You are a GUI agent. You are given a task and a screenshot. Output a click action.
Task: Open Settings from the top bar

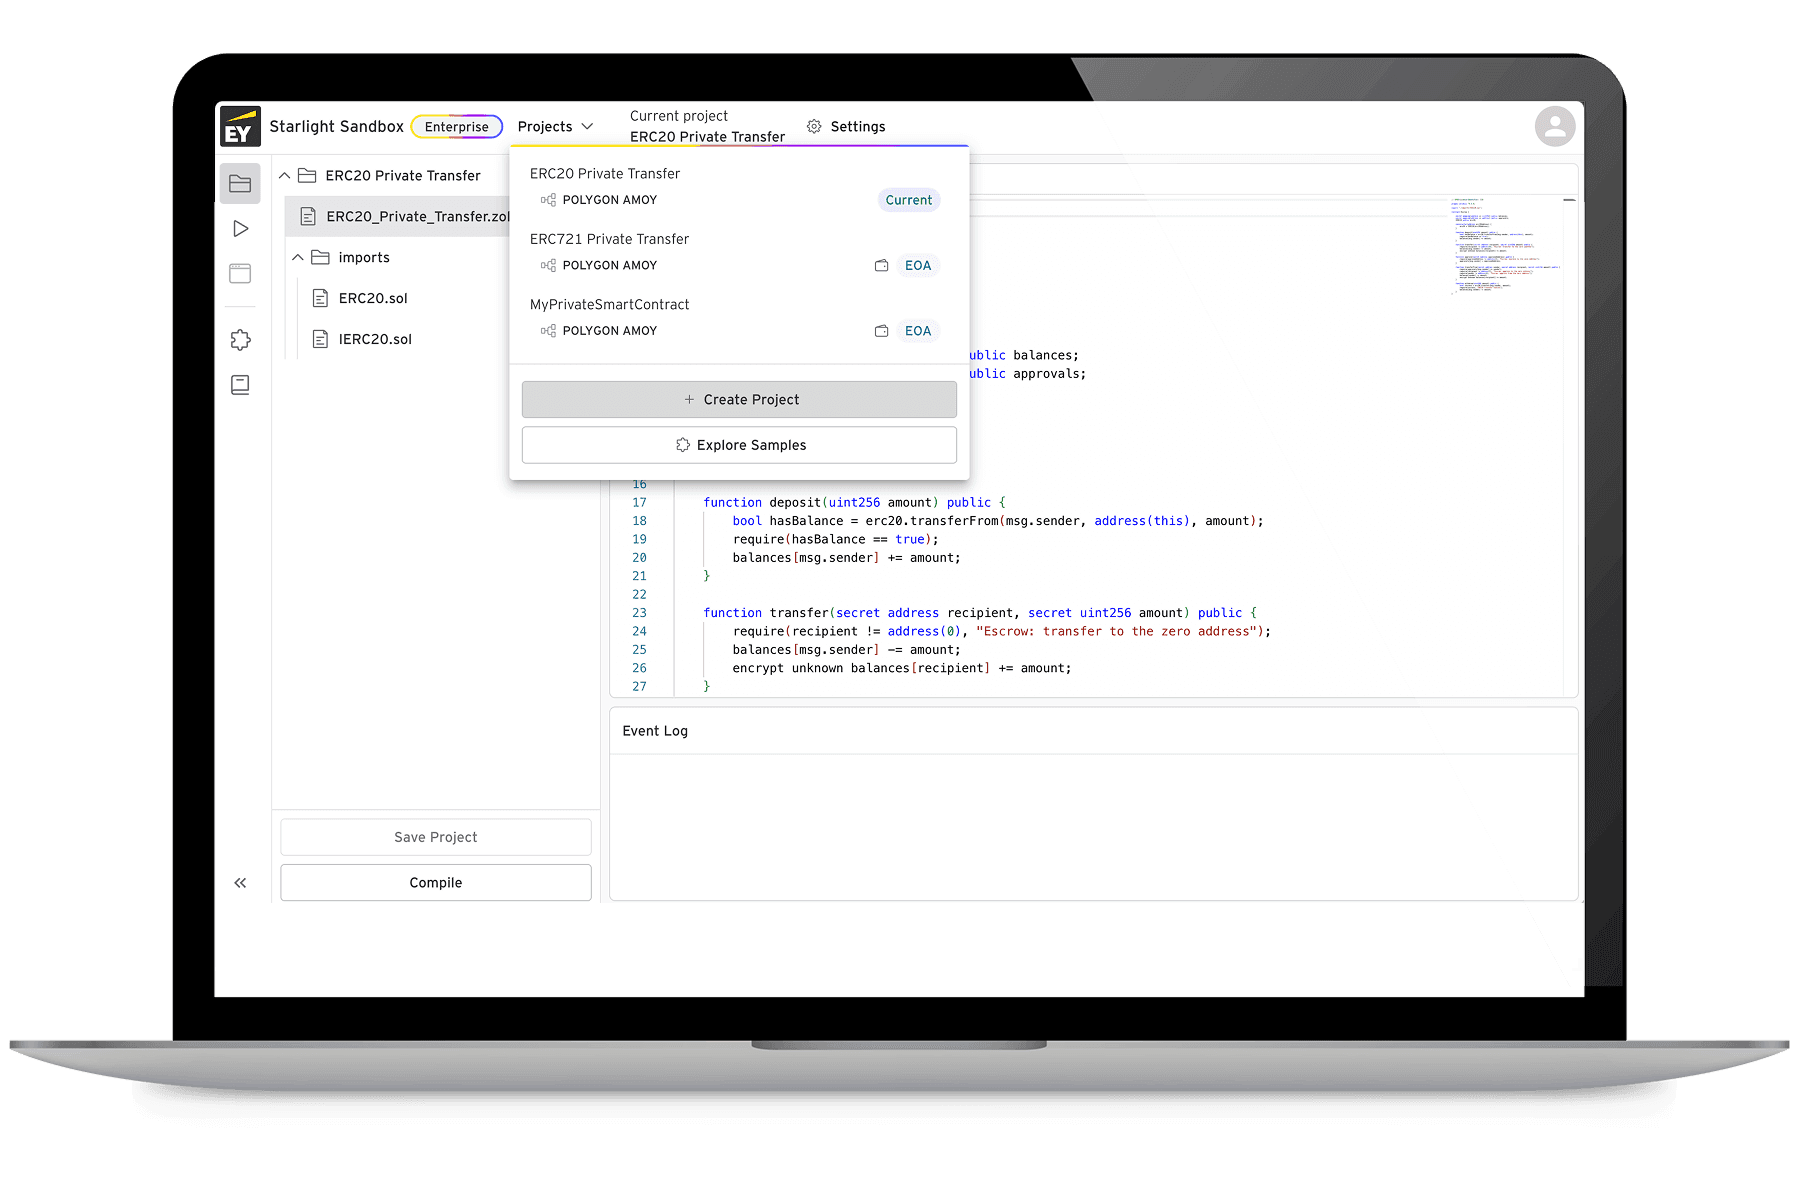coord(846,127)
